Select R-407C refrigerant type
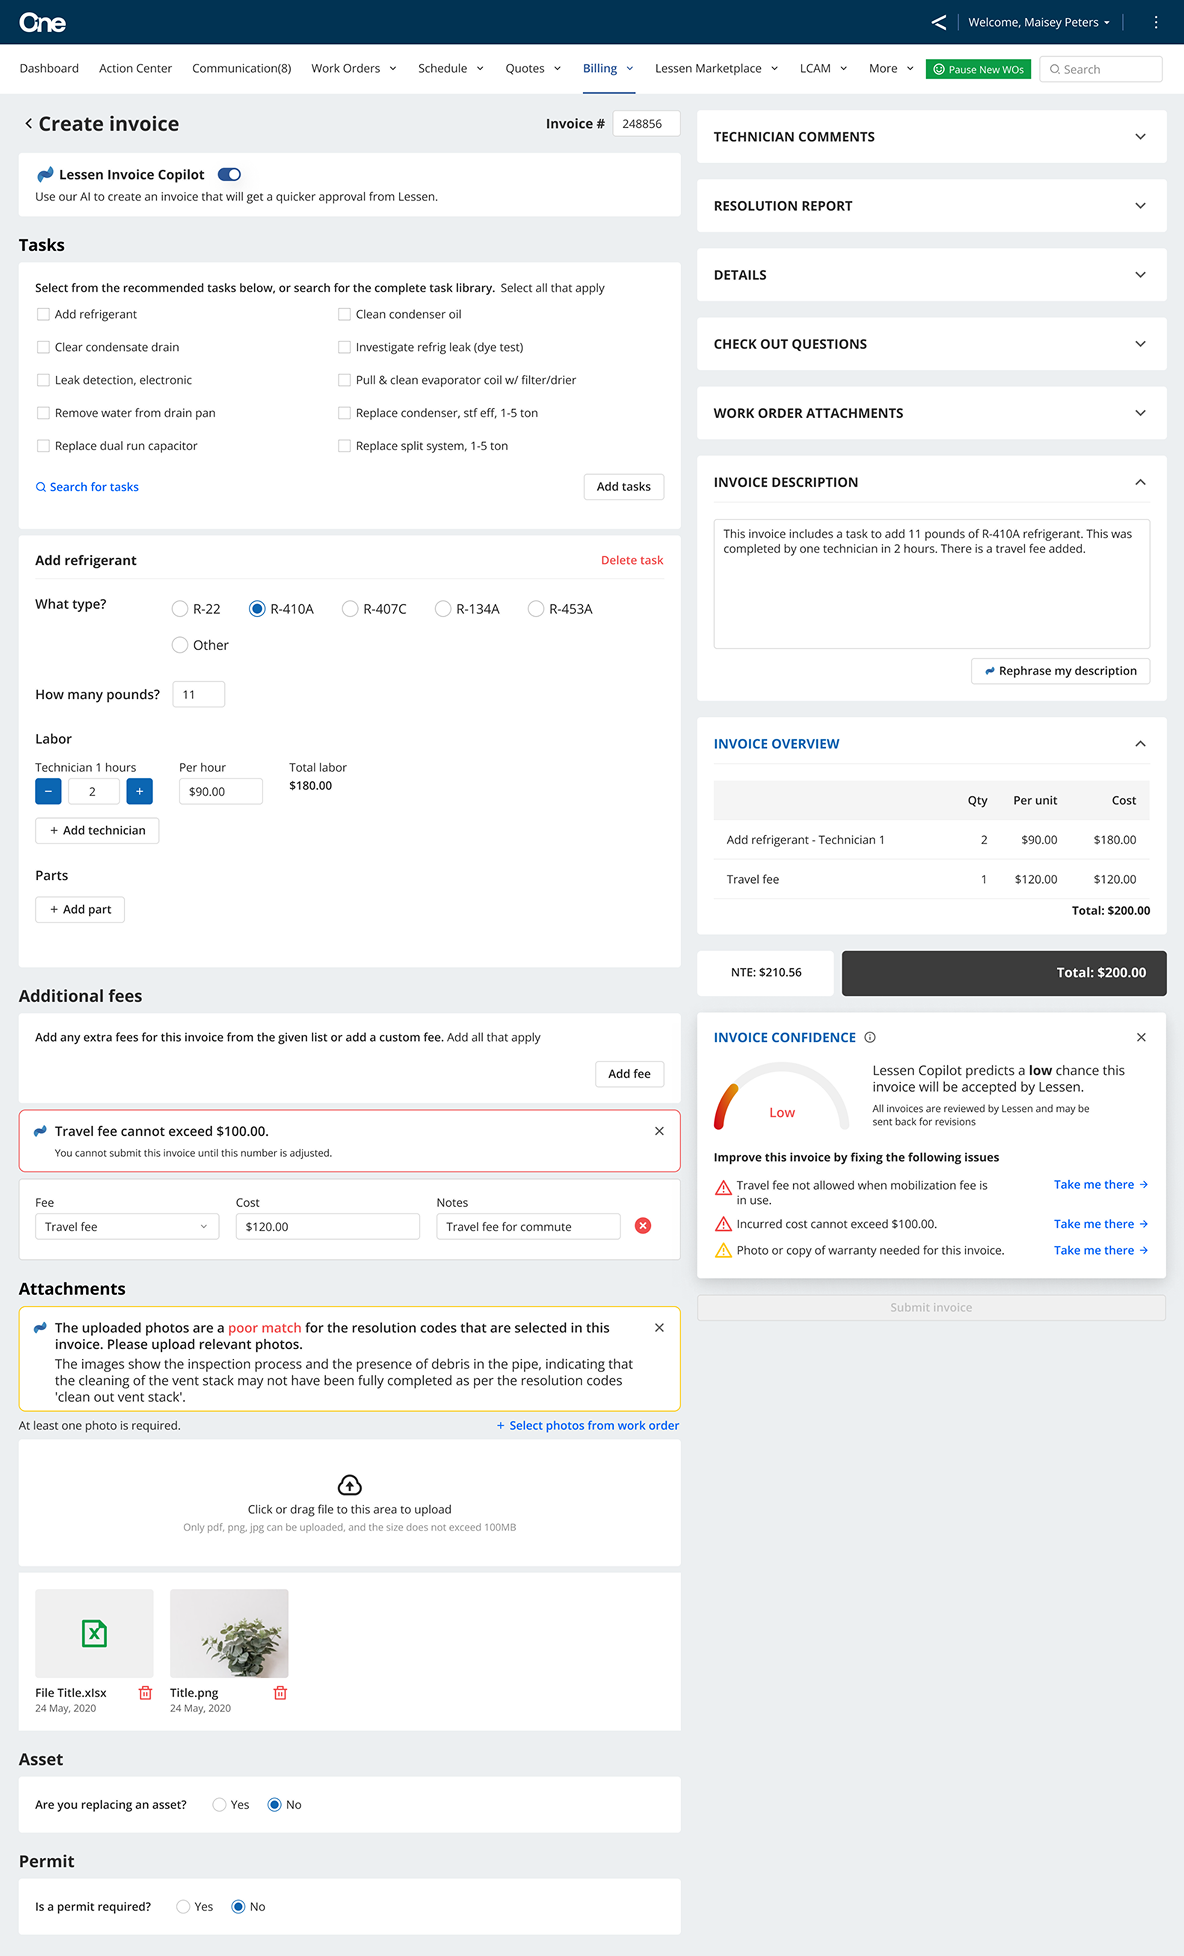1184x1956 pixels. click(350, 608)
